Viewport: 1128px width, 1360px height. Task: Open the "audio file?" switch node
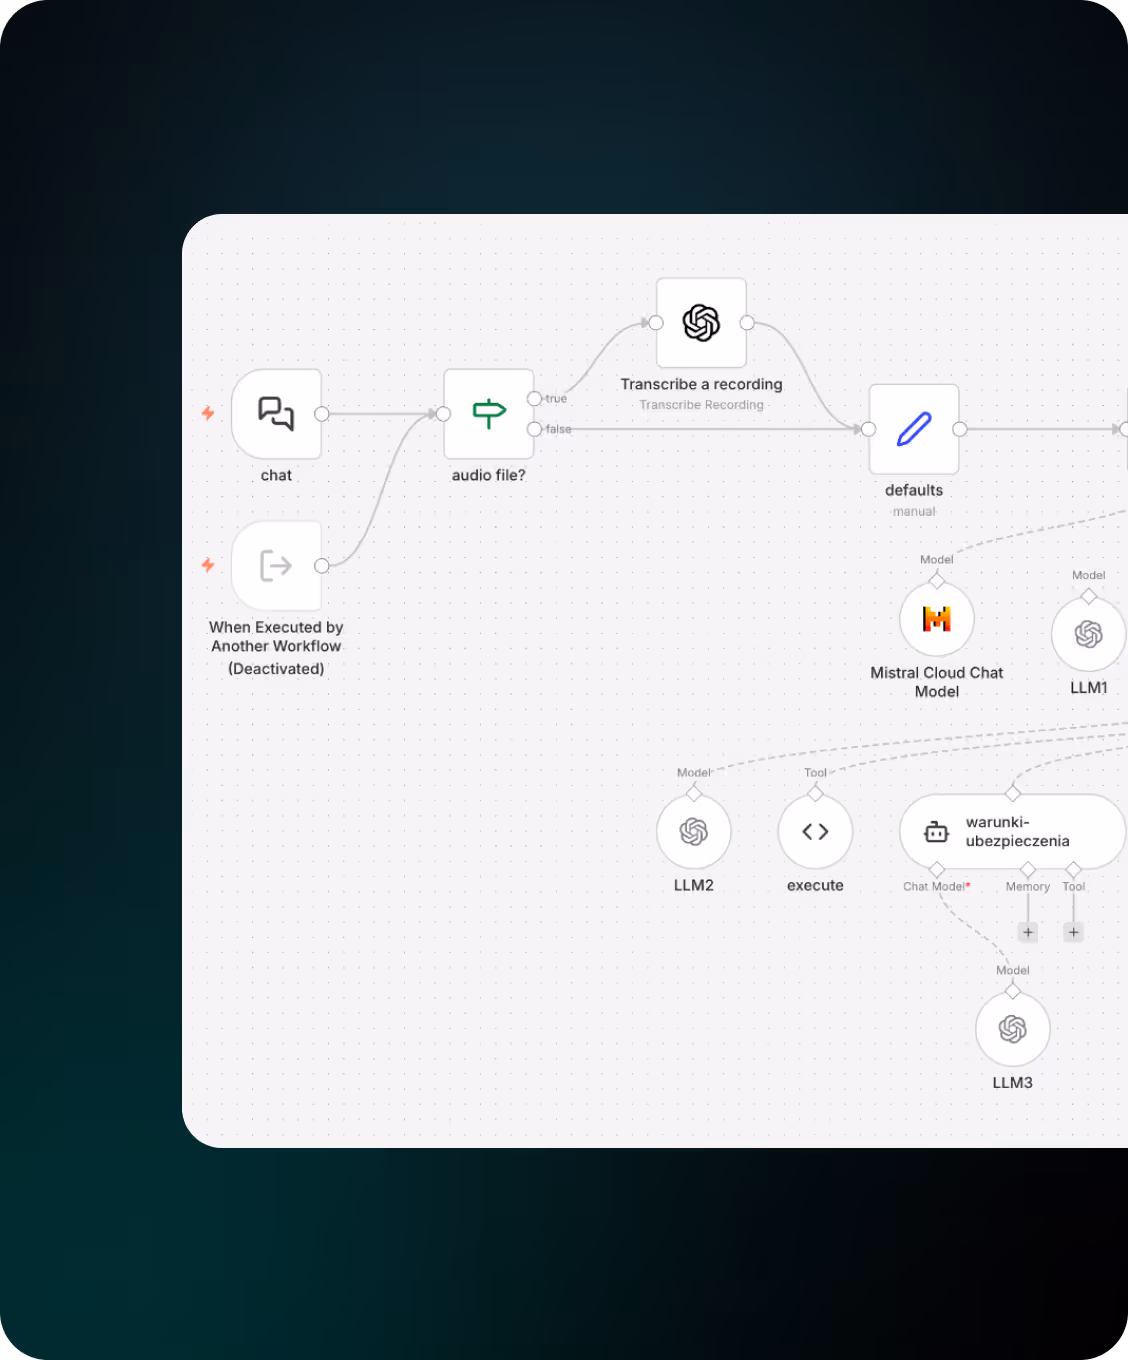pyautogui.click(x=488, y=413)
